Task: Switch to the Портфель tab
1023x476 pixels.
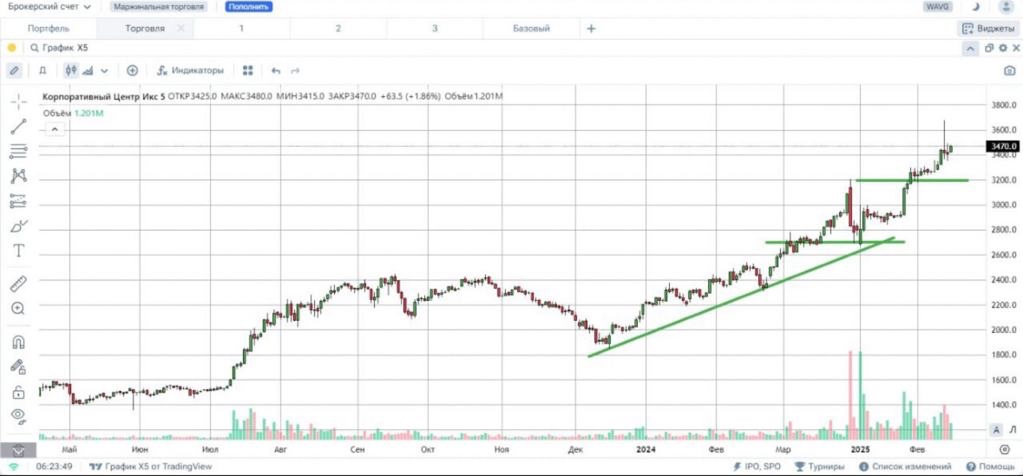Action: tap(49, 28)
